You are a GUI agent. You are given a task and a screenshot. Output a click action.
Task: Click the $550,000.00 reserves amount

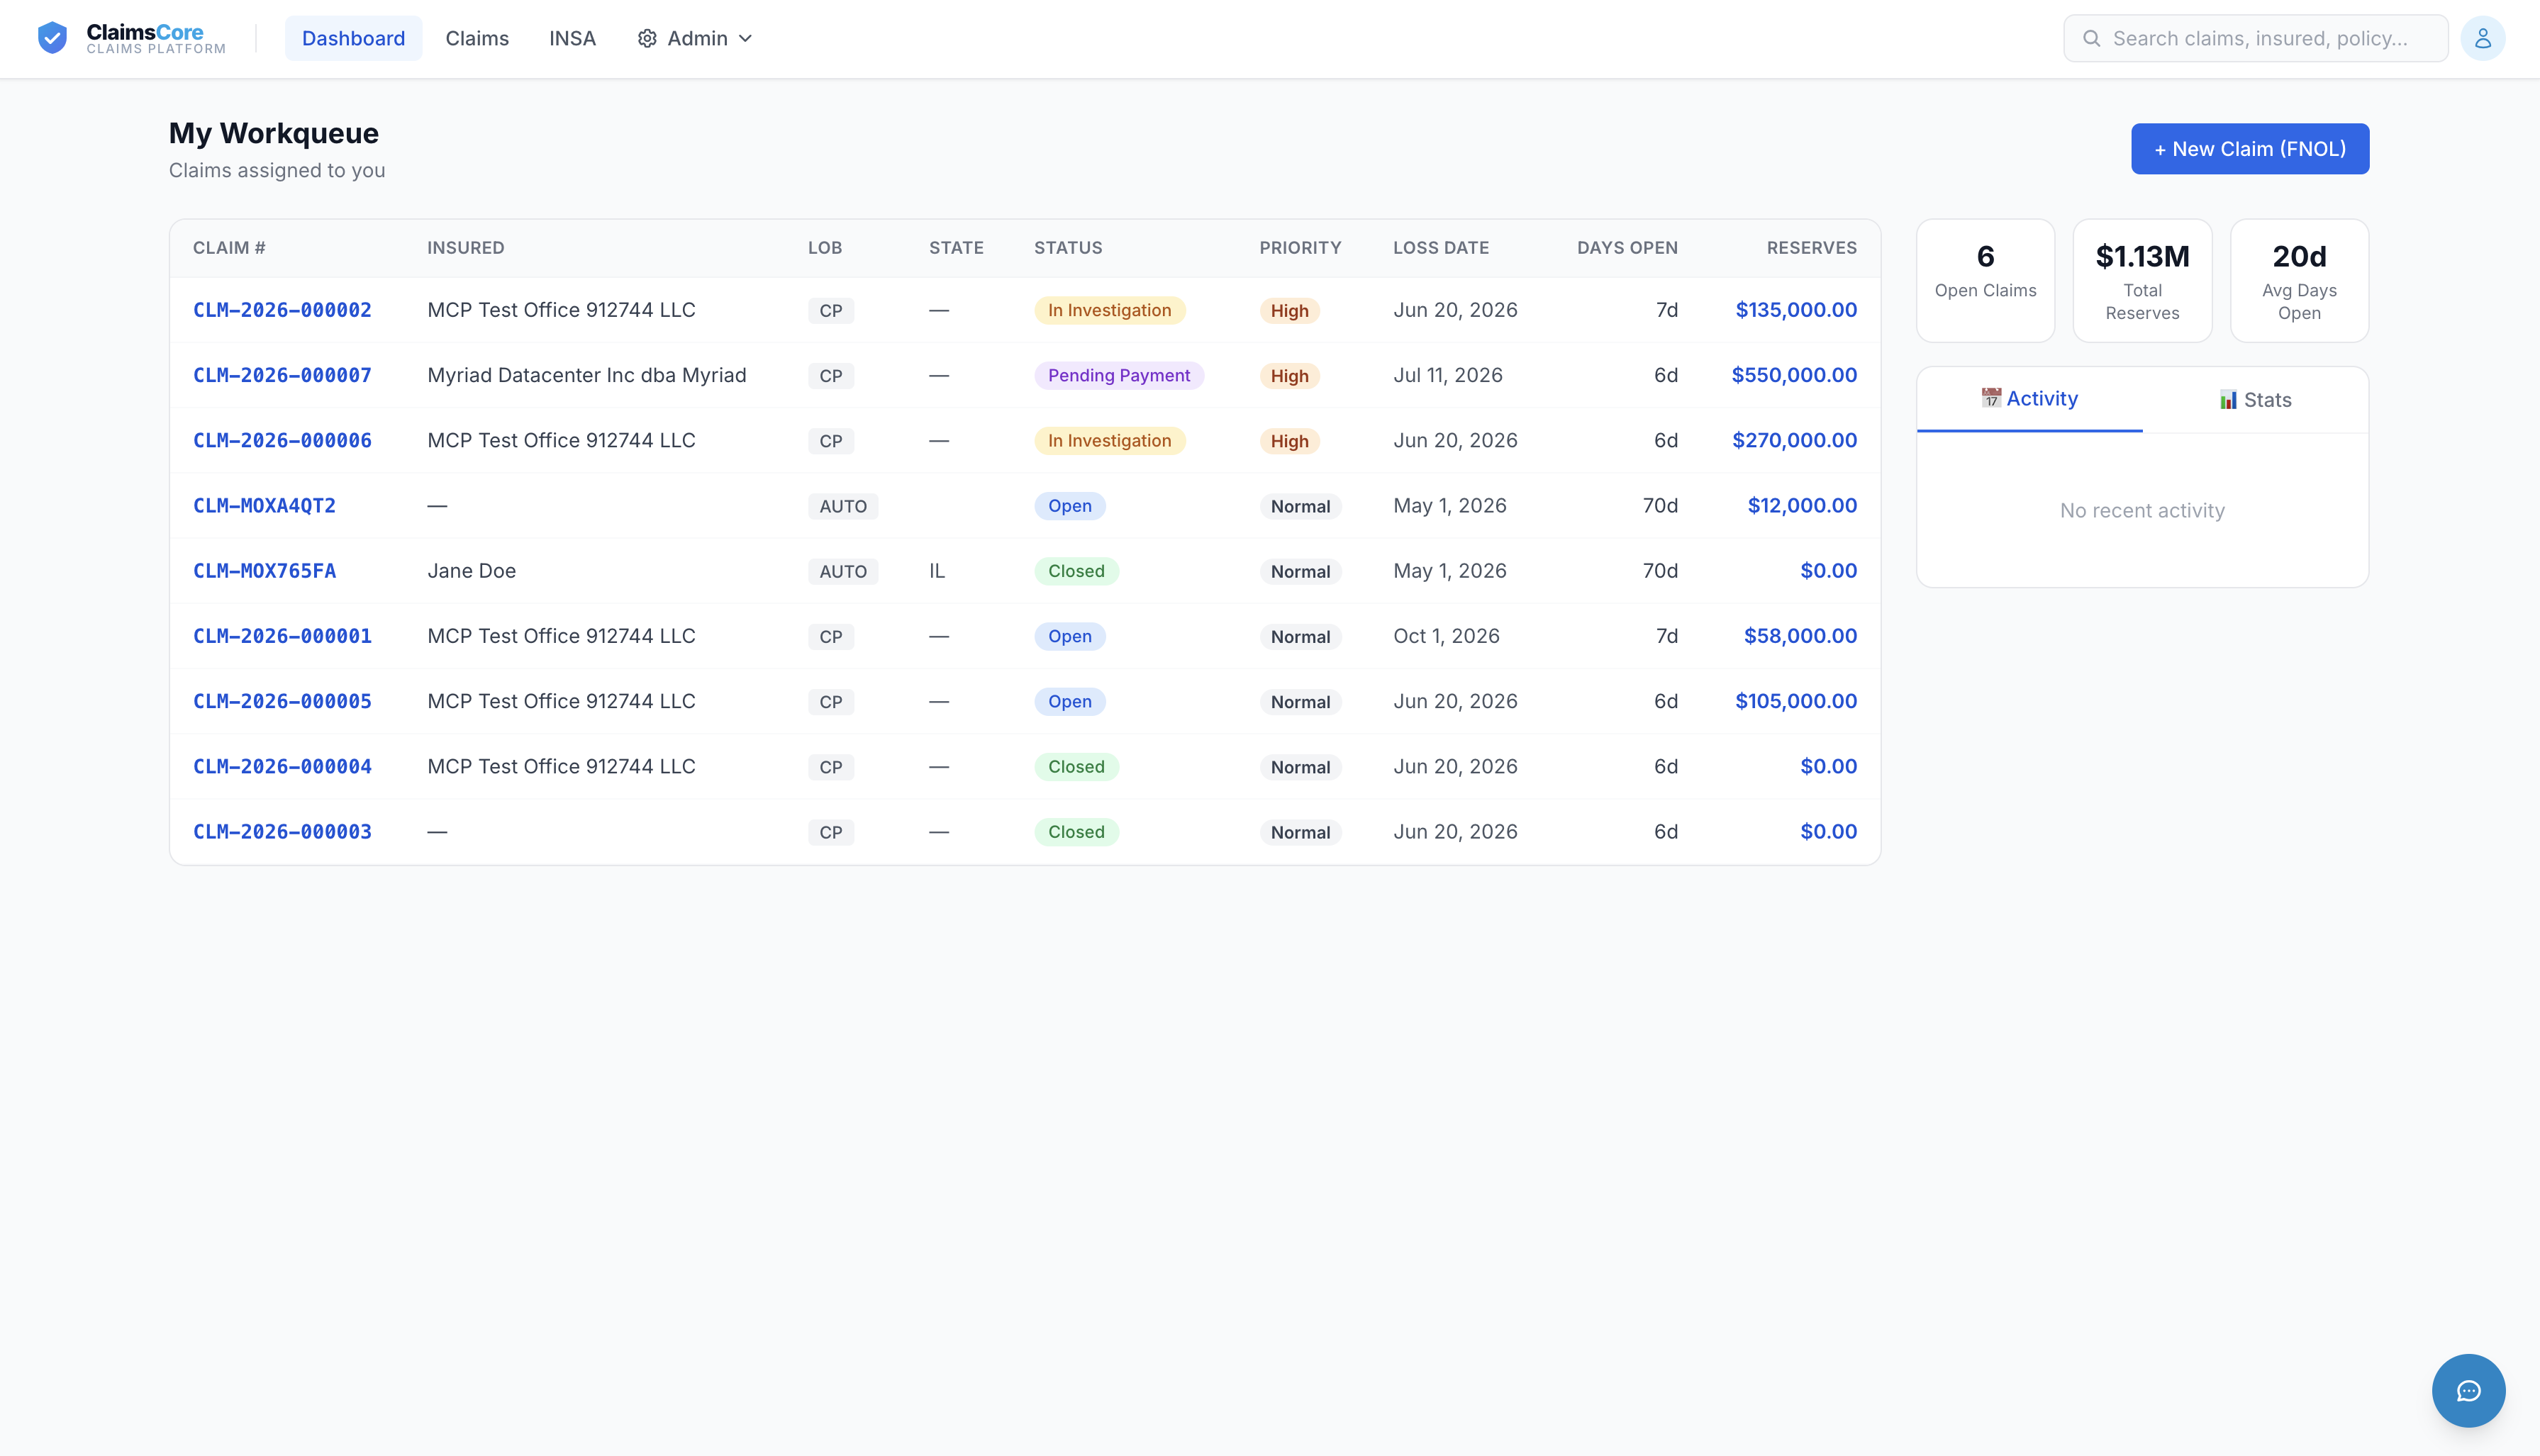point(1794,375)
